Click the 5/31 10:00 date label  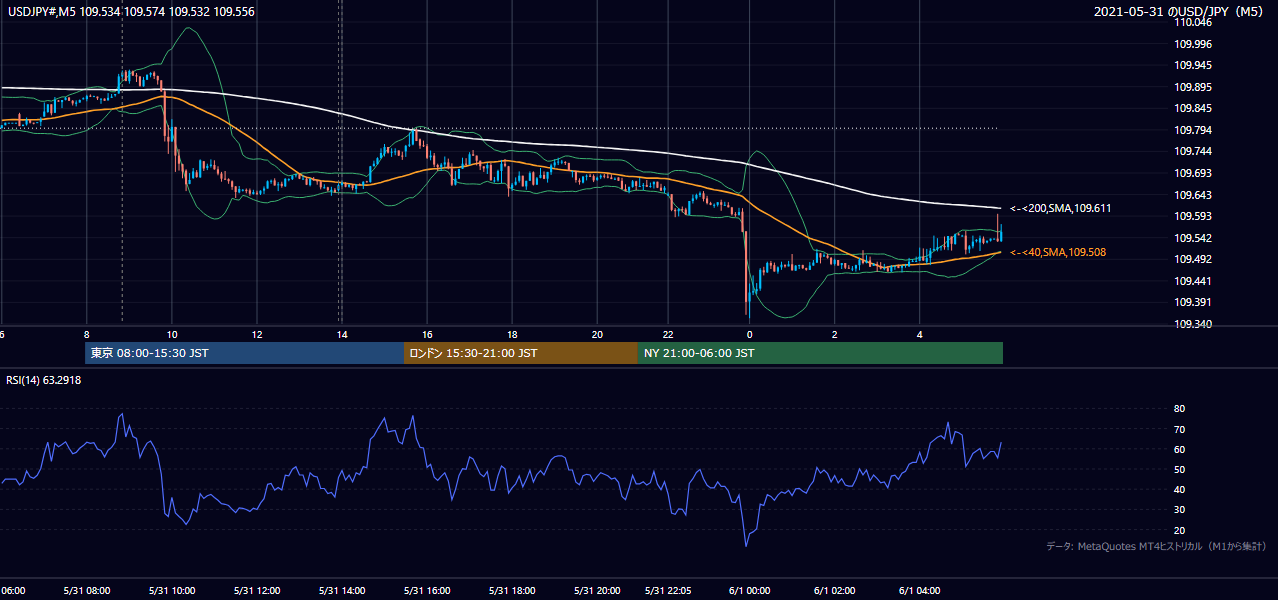(171, 591)
